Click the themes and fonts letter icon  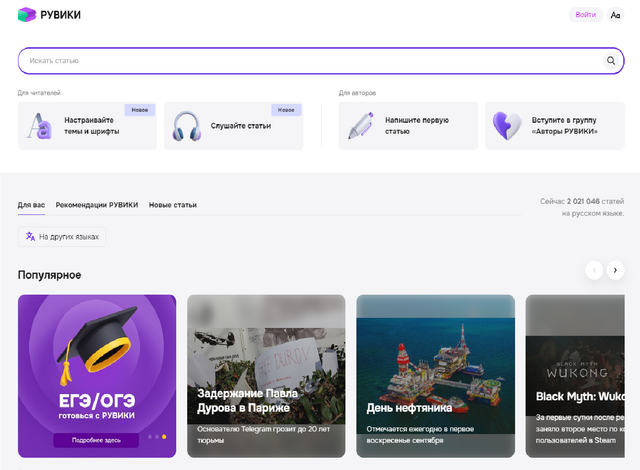39,127
